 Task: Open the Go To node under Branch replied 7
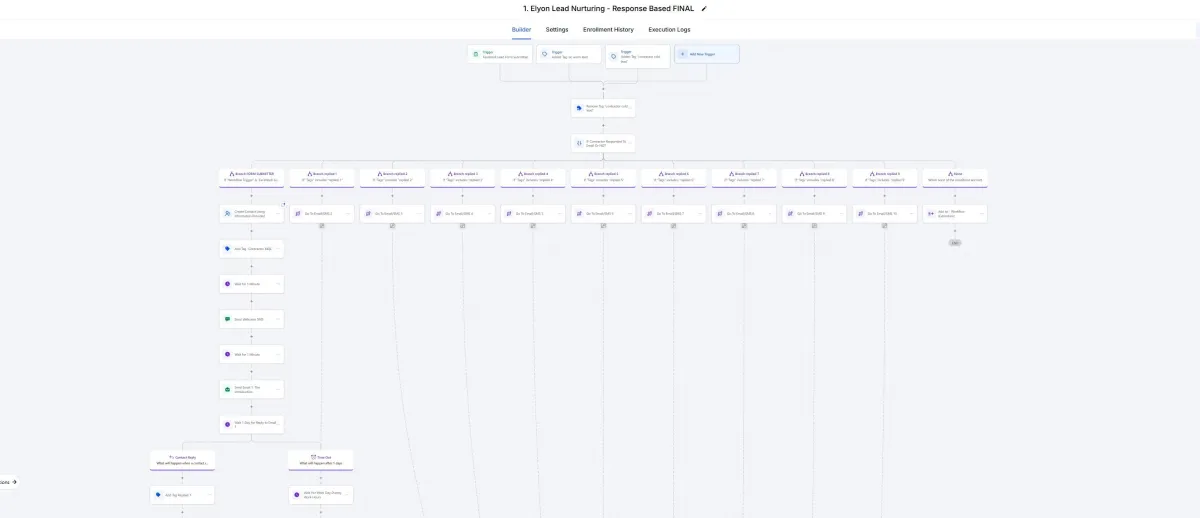(744, 213)
